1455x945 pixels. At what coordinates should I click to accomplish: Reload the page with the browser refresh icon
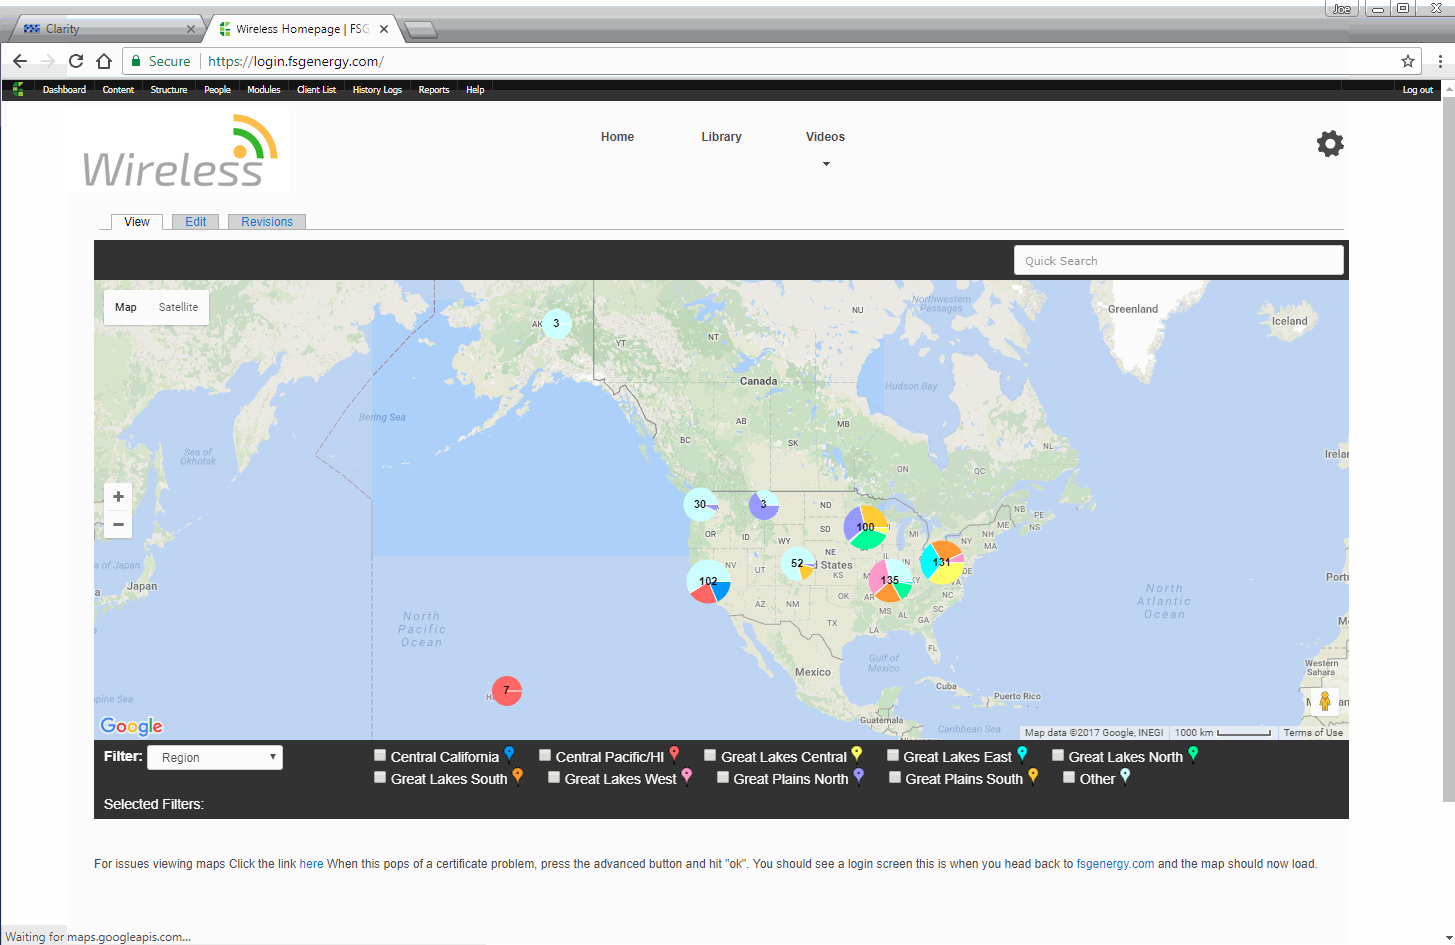pos(76,61)
